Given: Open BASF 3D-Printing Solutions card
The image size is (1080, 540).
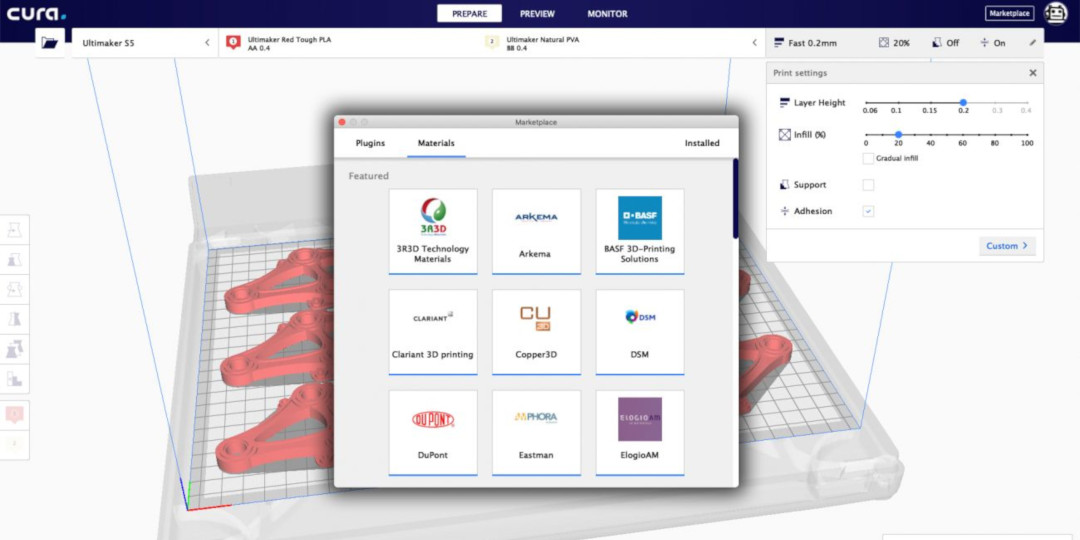Looking at the screenshot, I should tap(639, 232).
